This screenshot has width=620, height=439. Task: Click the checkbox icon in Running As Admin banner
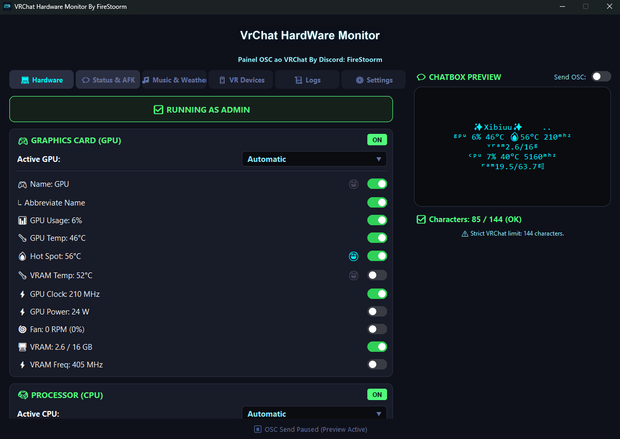(x=158, y=110)
